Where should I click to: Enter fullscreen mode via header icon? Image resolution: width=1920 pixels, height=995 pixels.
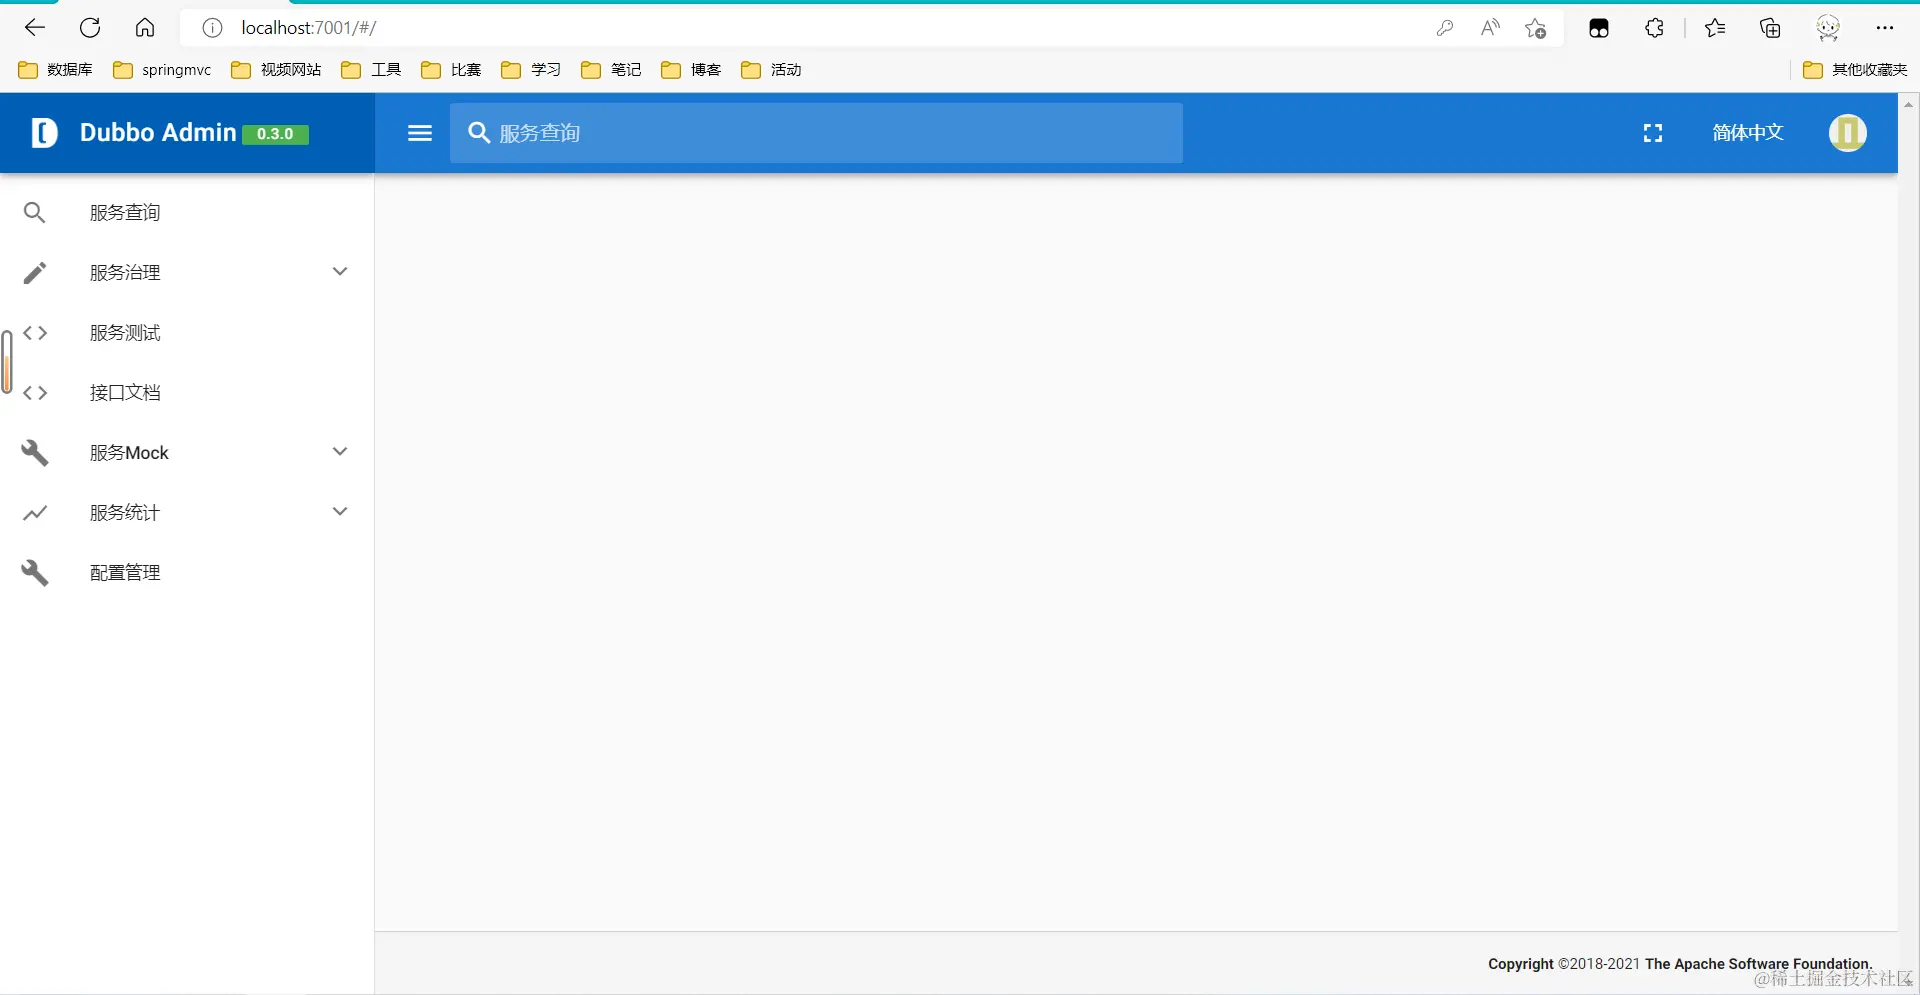(x=1653, y=133)
